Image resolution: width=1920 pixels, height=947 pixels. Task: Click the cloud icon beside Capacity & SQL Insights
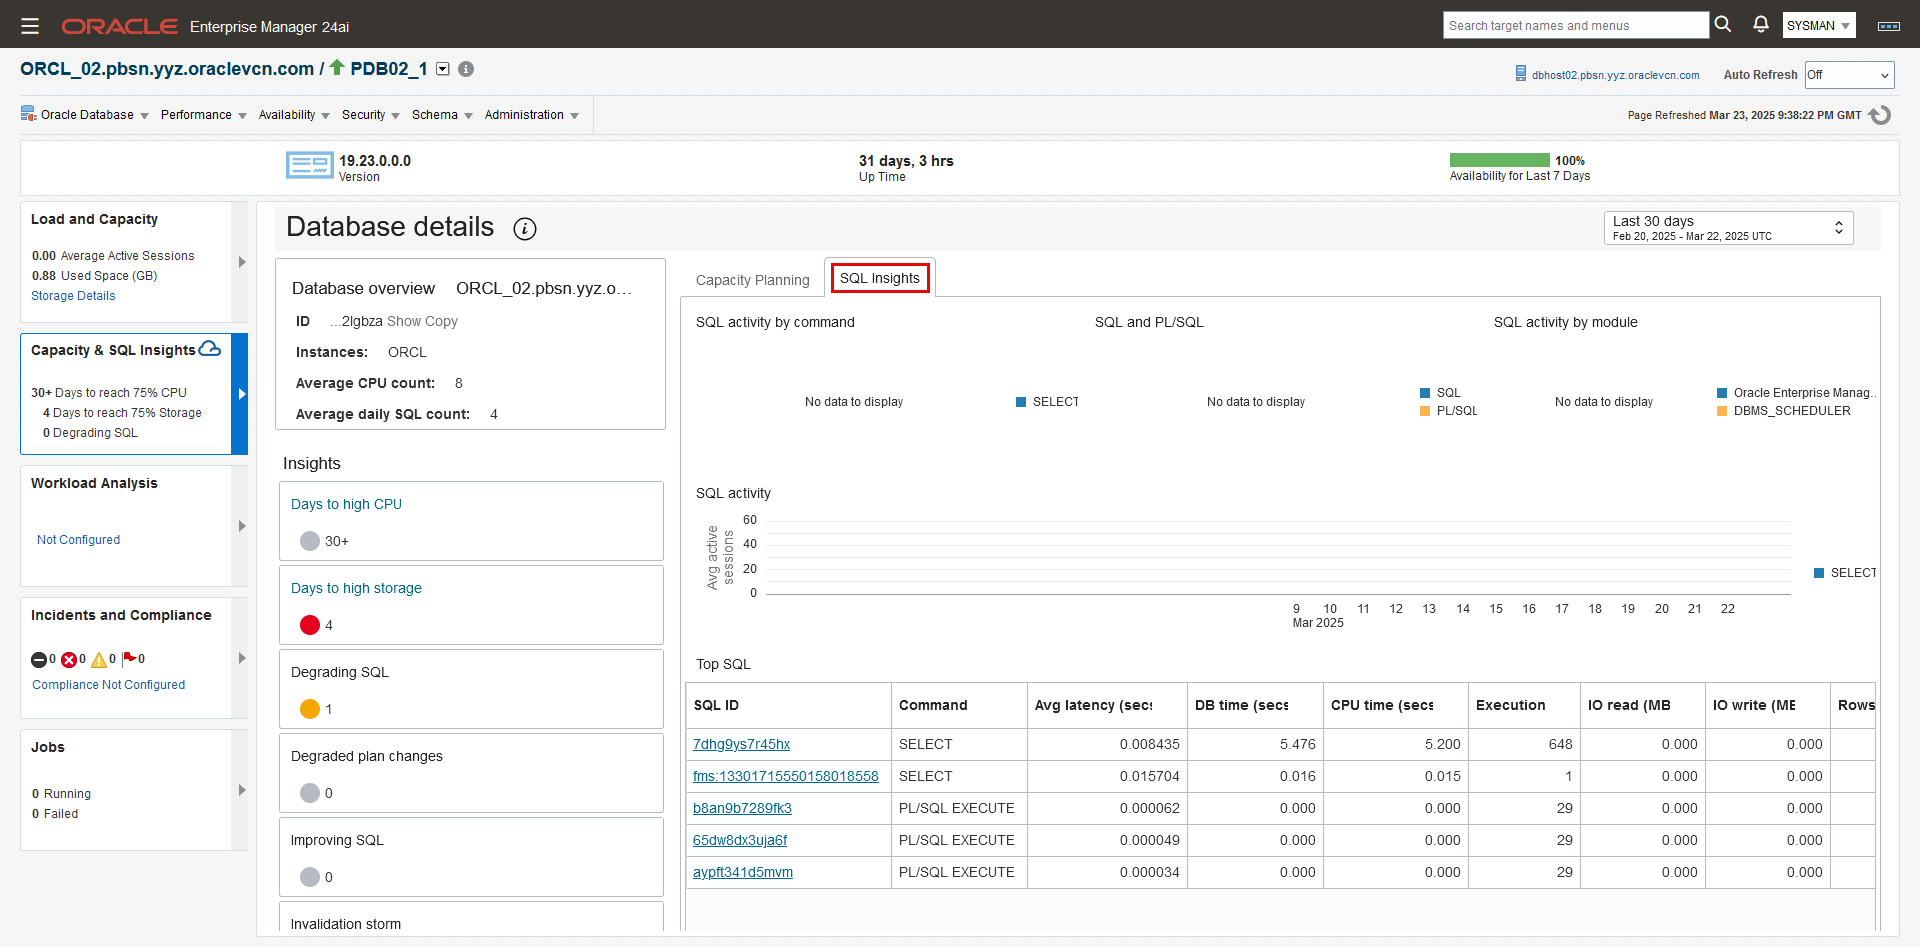[x=209, y=348]
